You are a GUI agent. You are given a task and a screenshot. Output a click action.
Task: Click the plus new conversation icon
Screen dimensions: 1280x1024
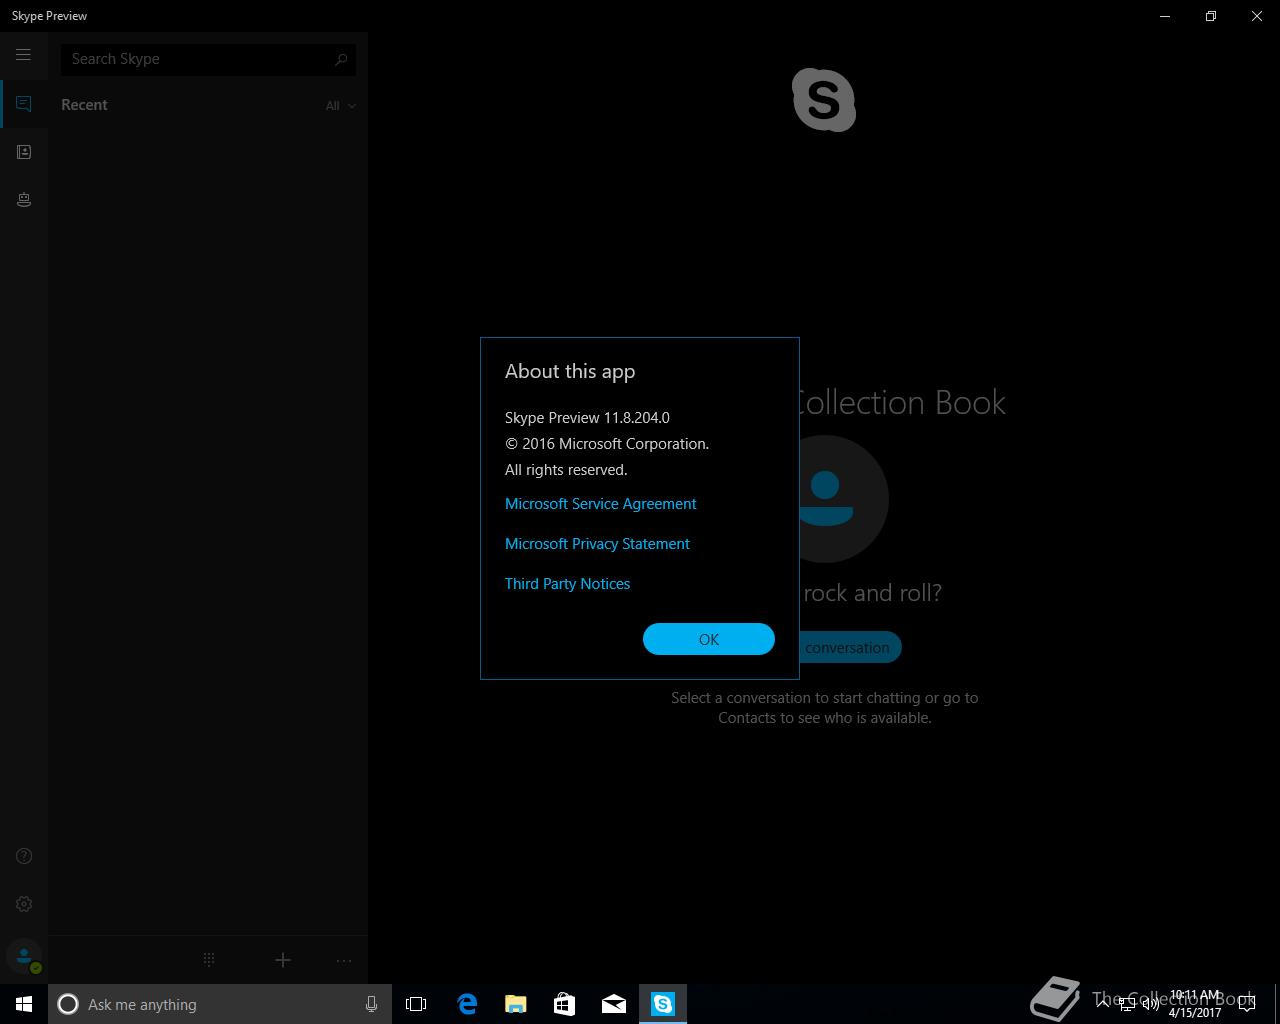coord(283,960)
